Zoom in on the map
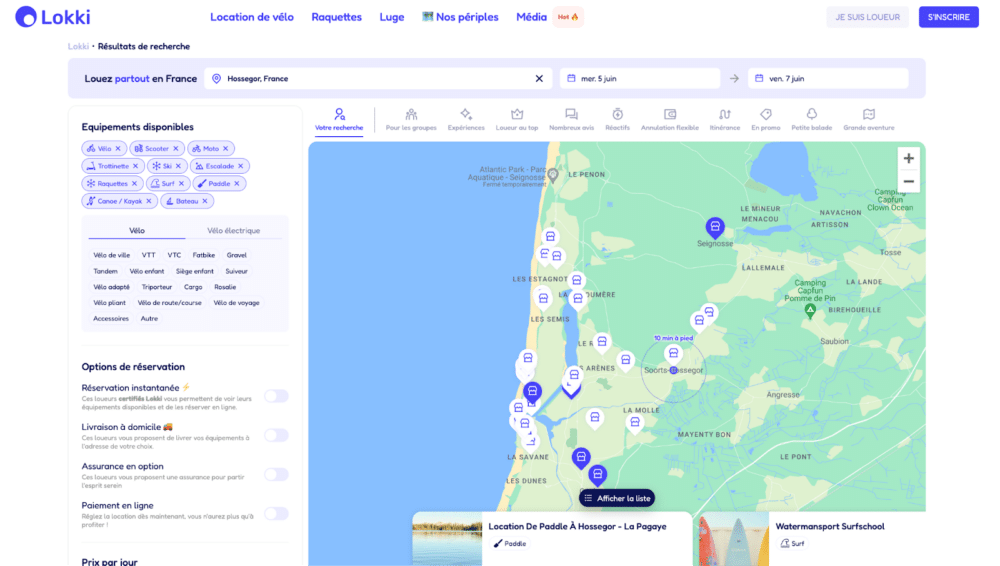Screen dimensions: 1000x566 point(909,158)
